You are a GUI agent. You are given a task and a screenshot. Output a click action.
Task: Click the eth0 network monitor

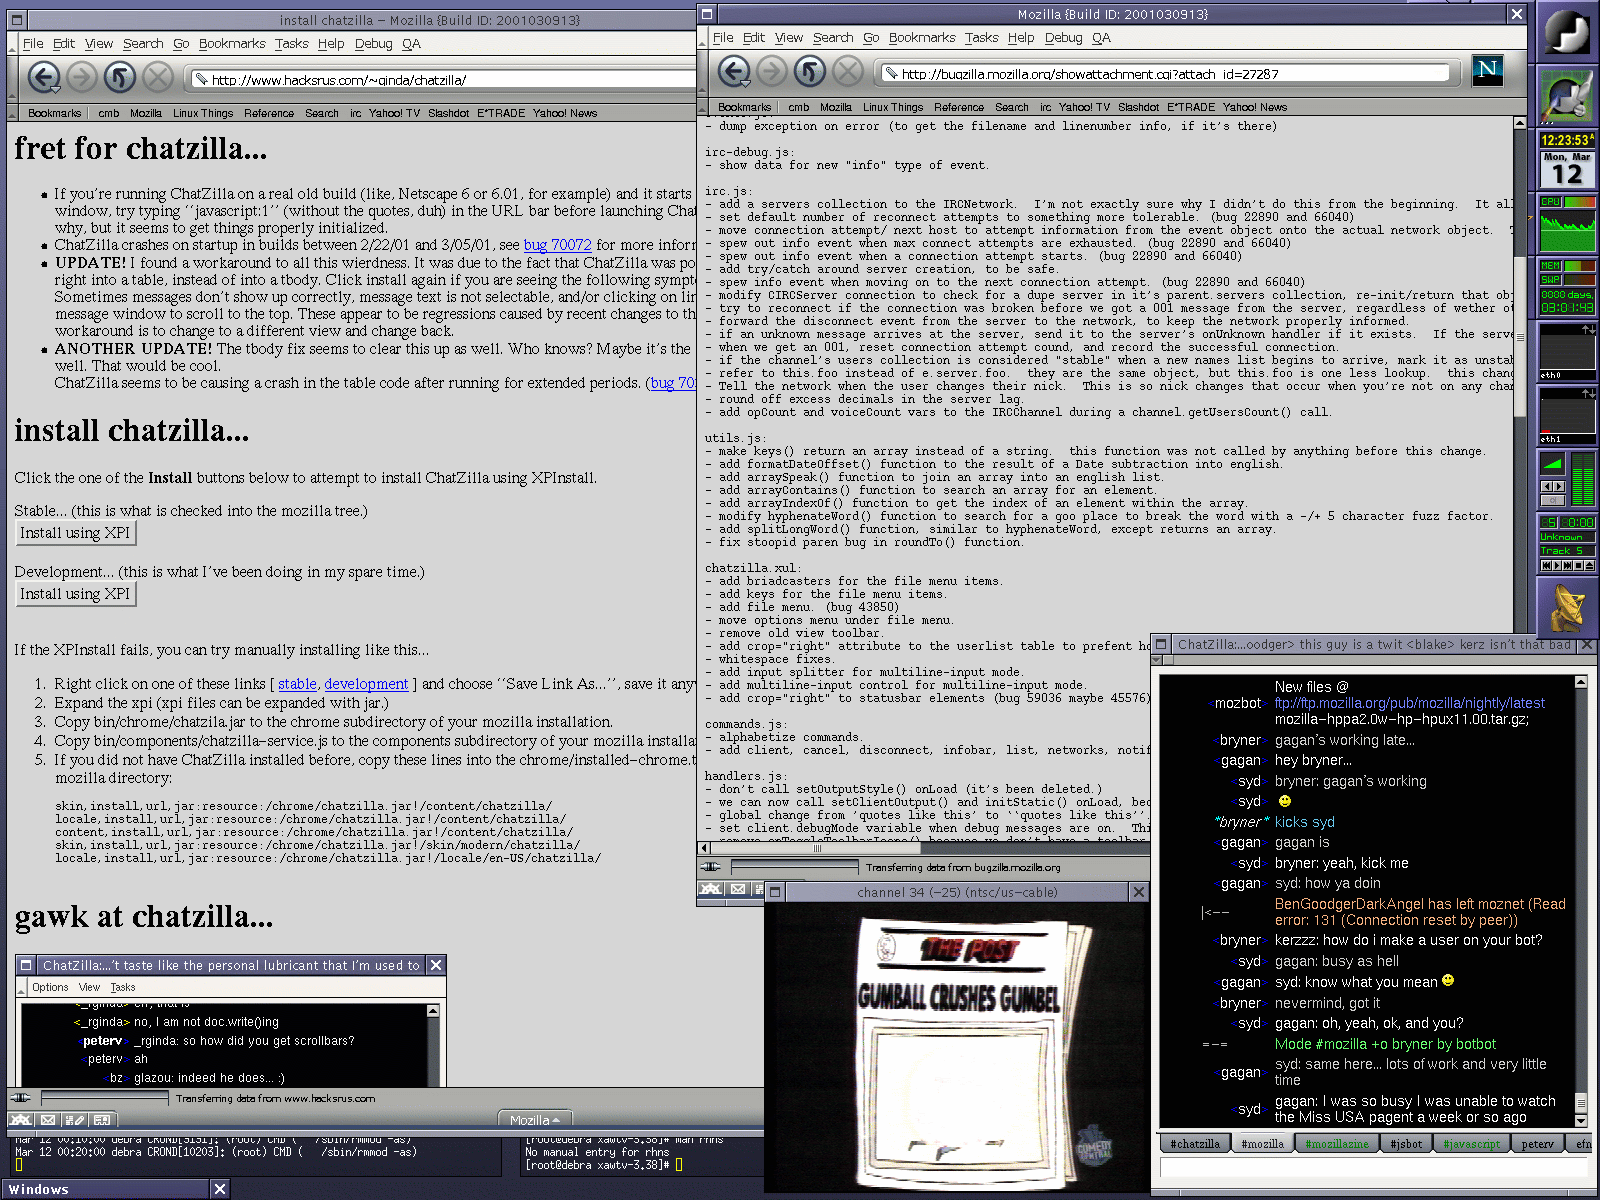tap(1567, 351)
